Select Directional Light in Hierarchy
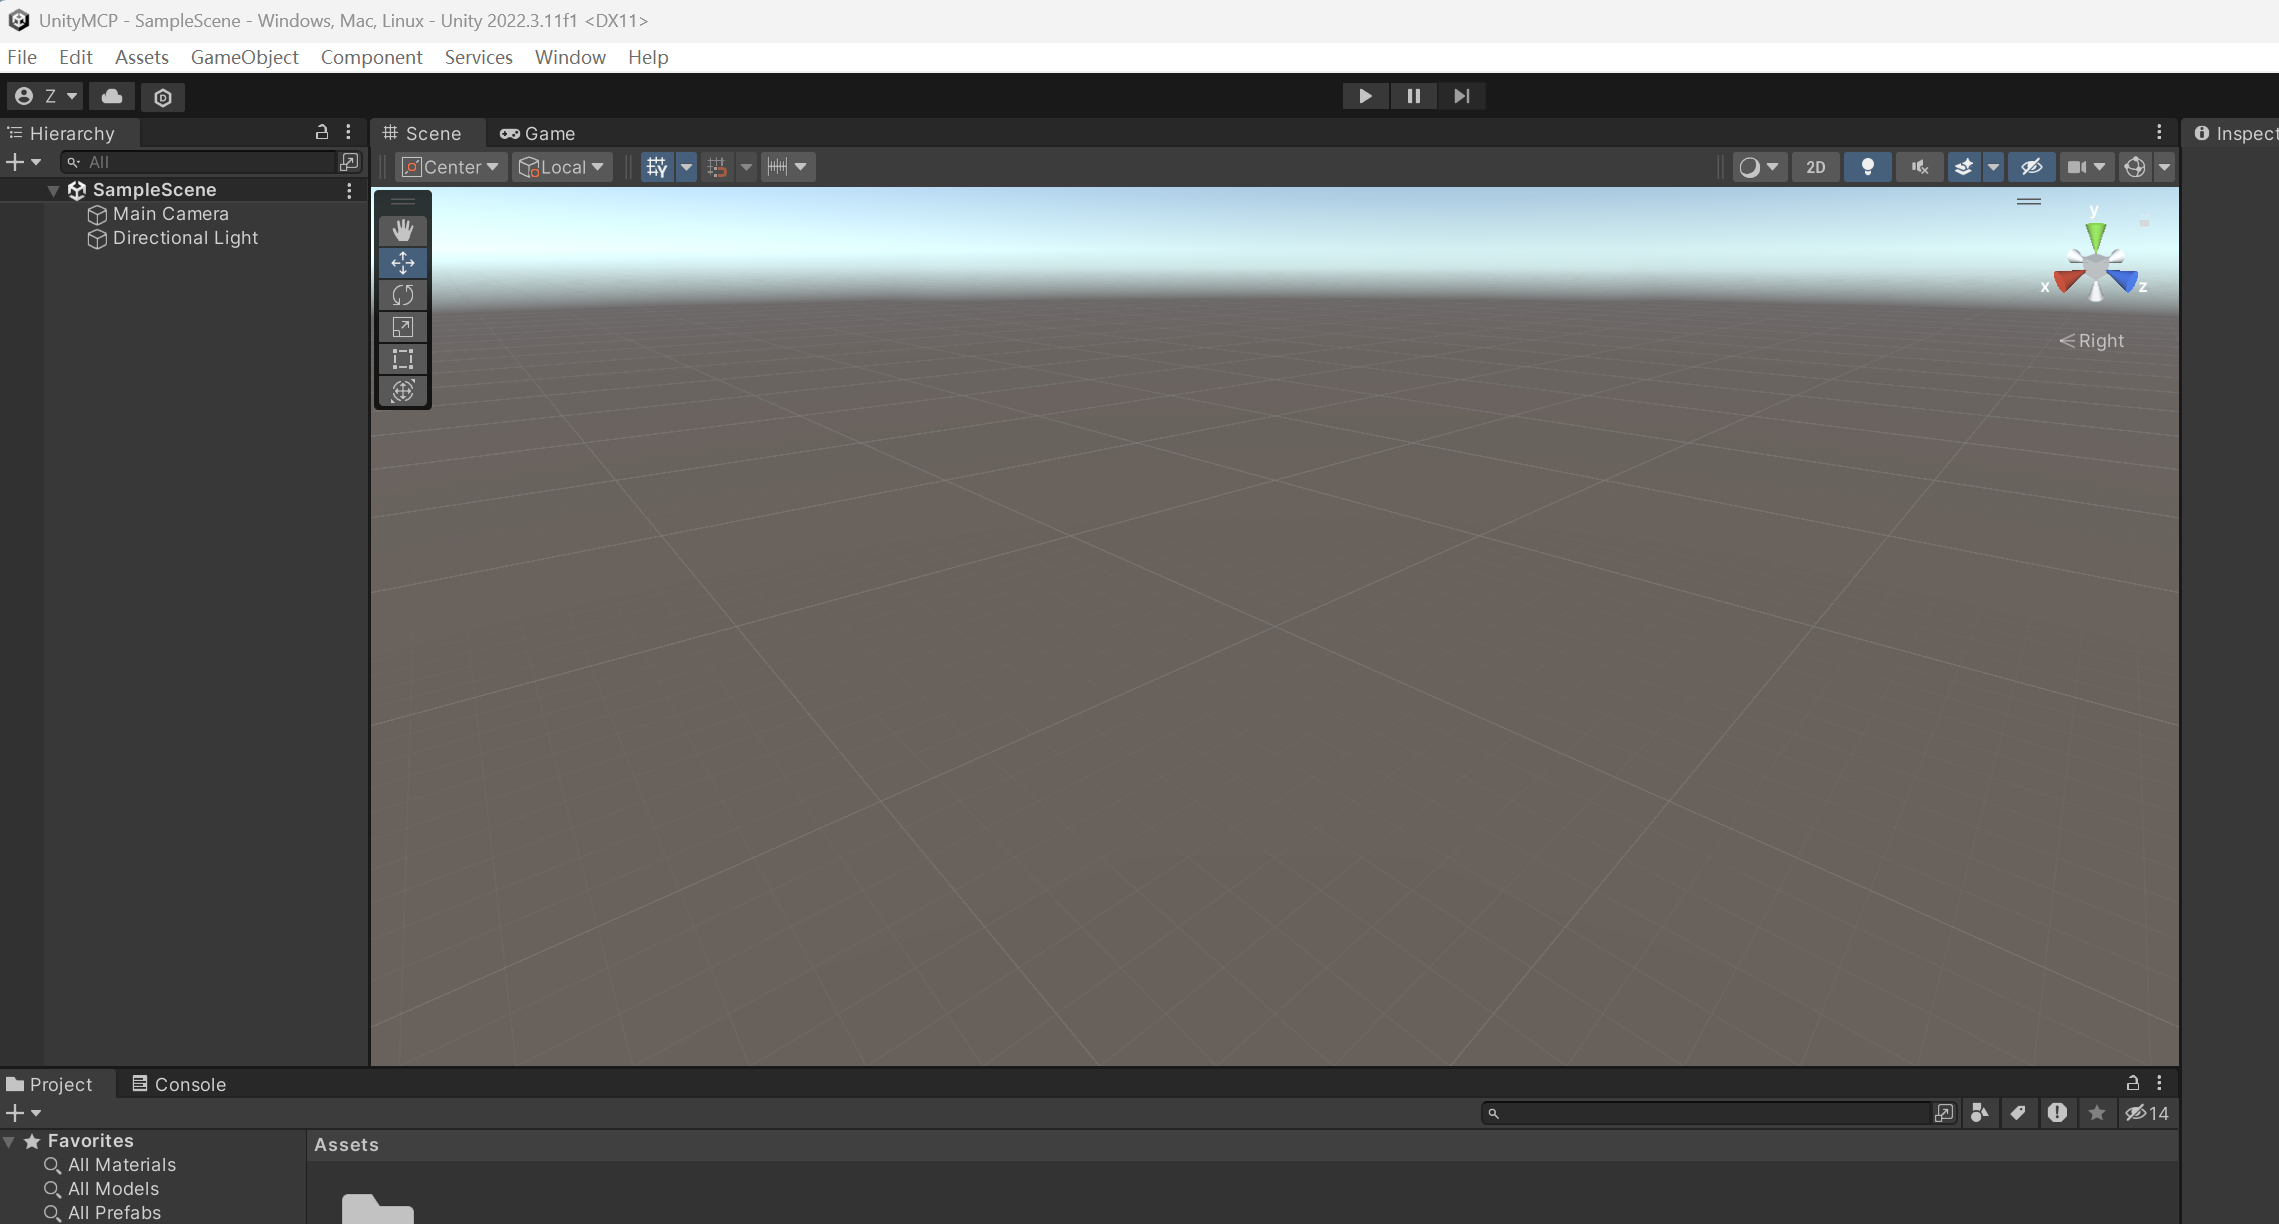2279x1224 pixels. [x=186, y=238]
